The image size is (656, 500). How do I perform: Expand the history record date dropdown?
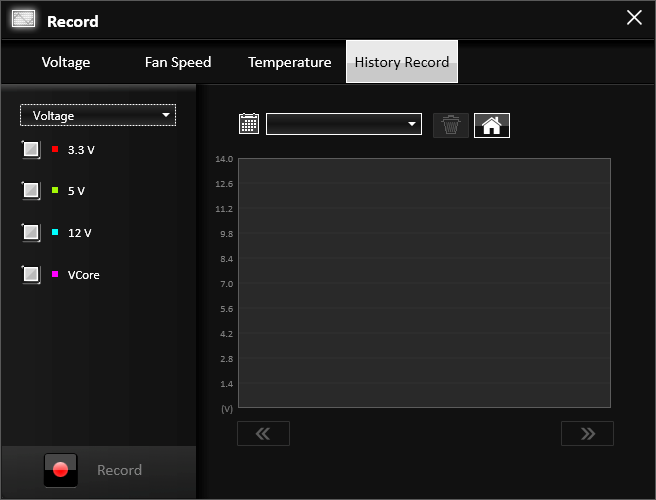tap(343, 124)
